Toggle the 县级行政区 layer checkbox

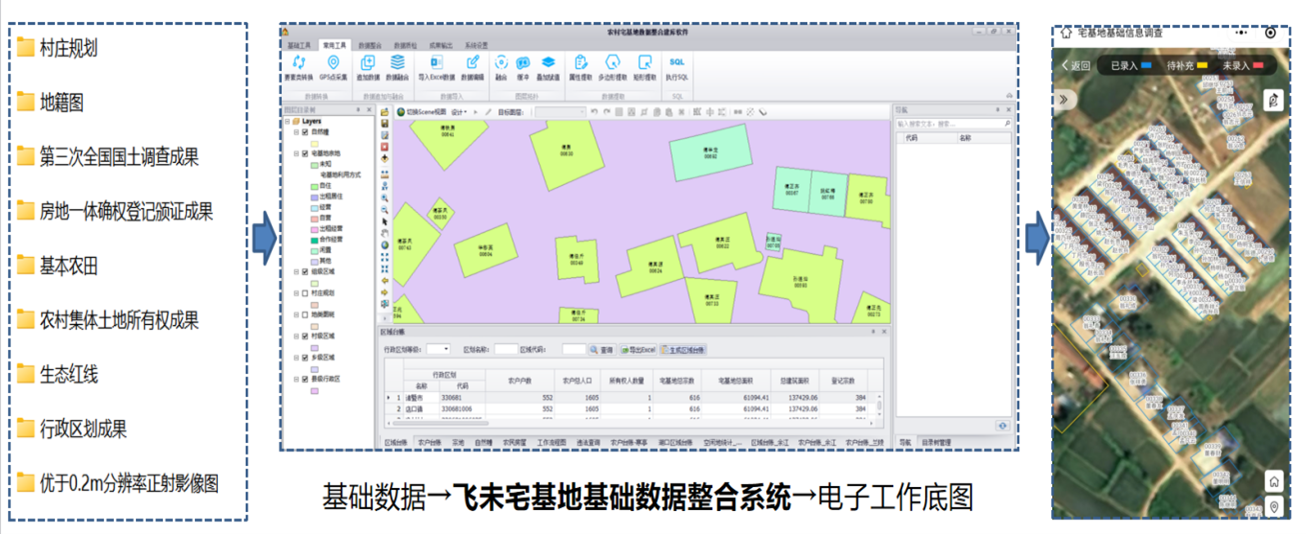pyautogui.click(x=305, y=378)
